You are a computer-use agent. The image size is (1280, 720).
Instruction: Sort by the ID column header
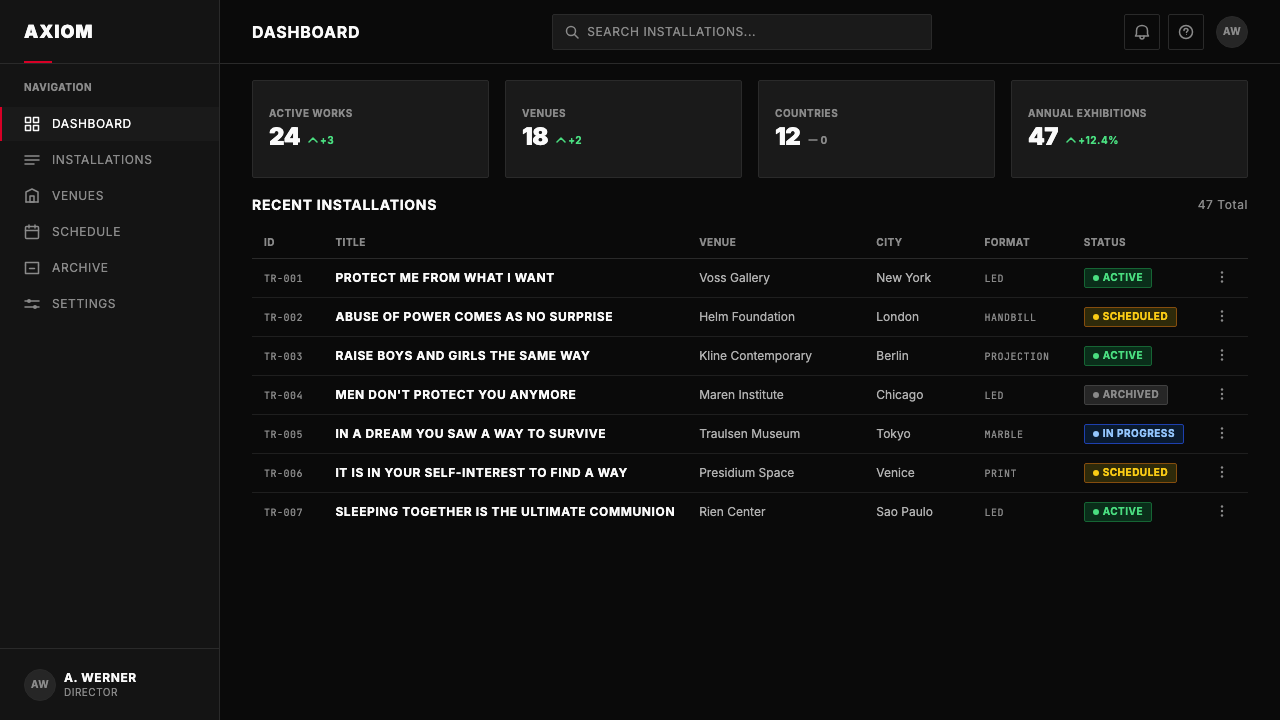(269, 242)
